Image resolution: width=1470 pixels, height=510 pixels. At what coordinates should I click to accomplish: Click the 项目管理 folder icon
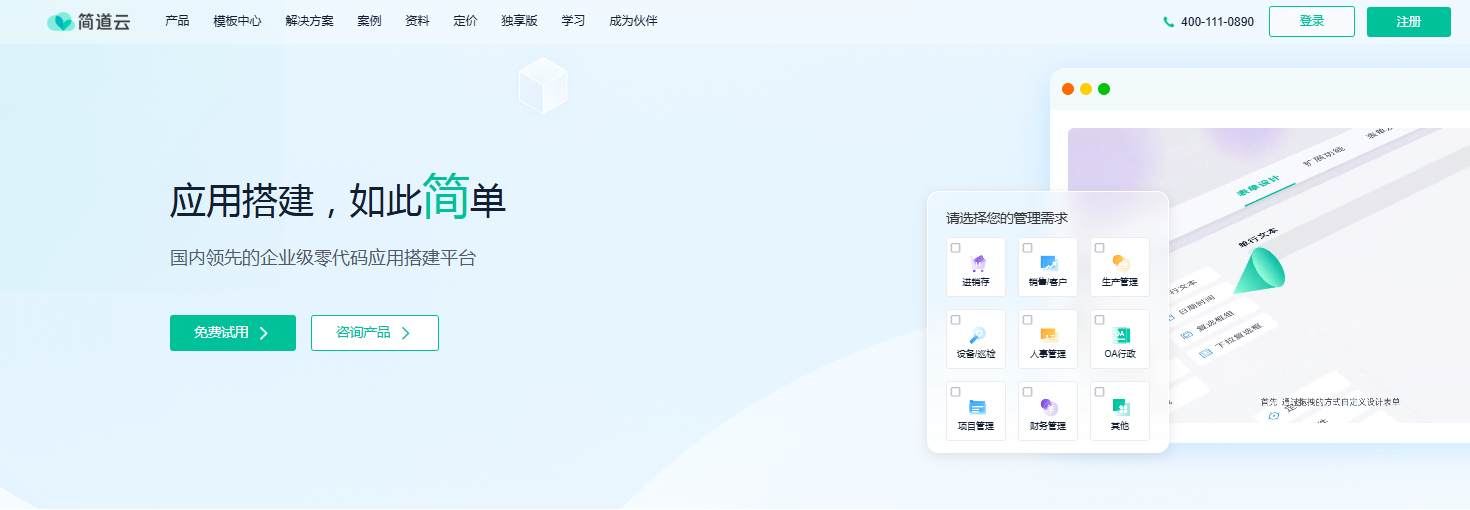[978, 407]
